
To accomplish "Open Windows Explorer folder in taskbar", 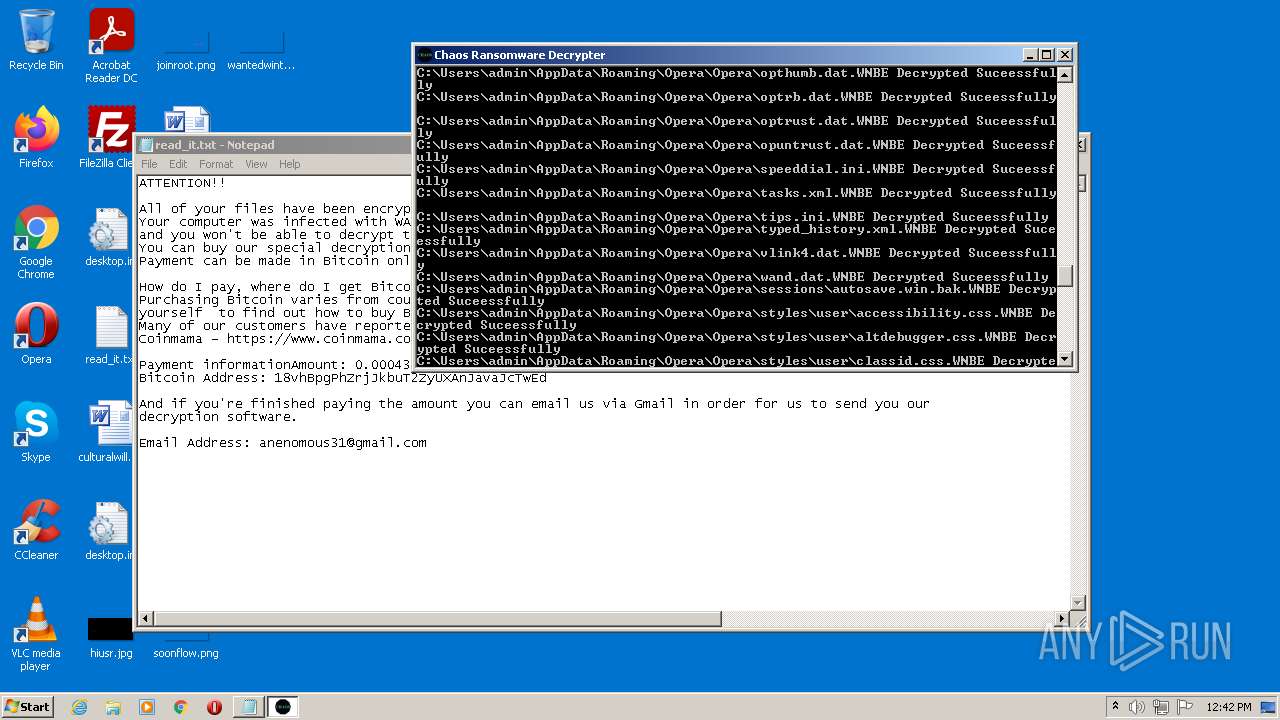I will click(x=113, y=707).
